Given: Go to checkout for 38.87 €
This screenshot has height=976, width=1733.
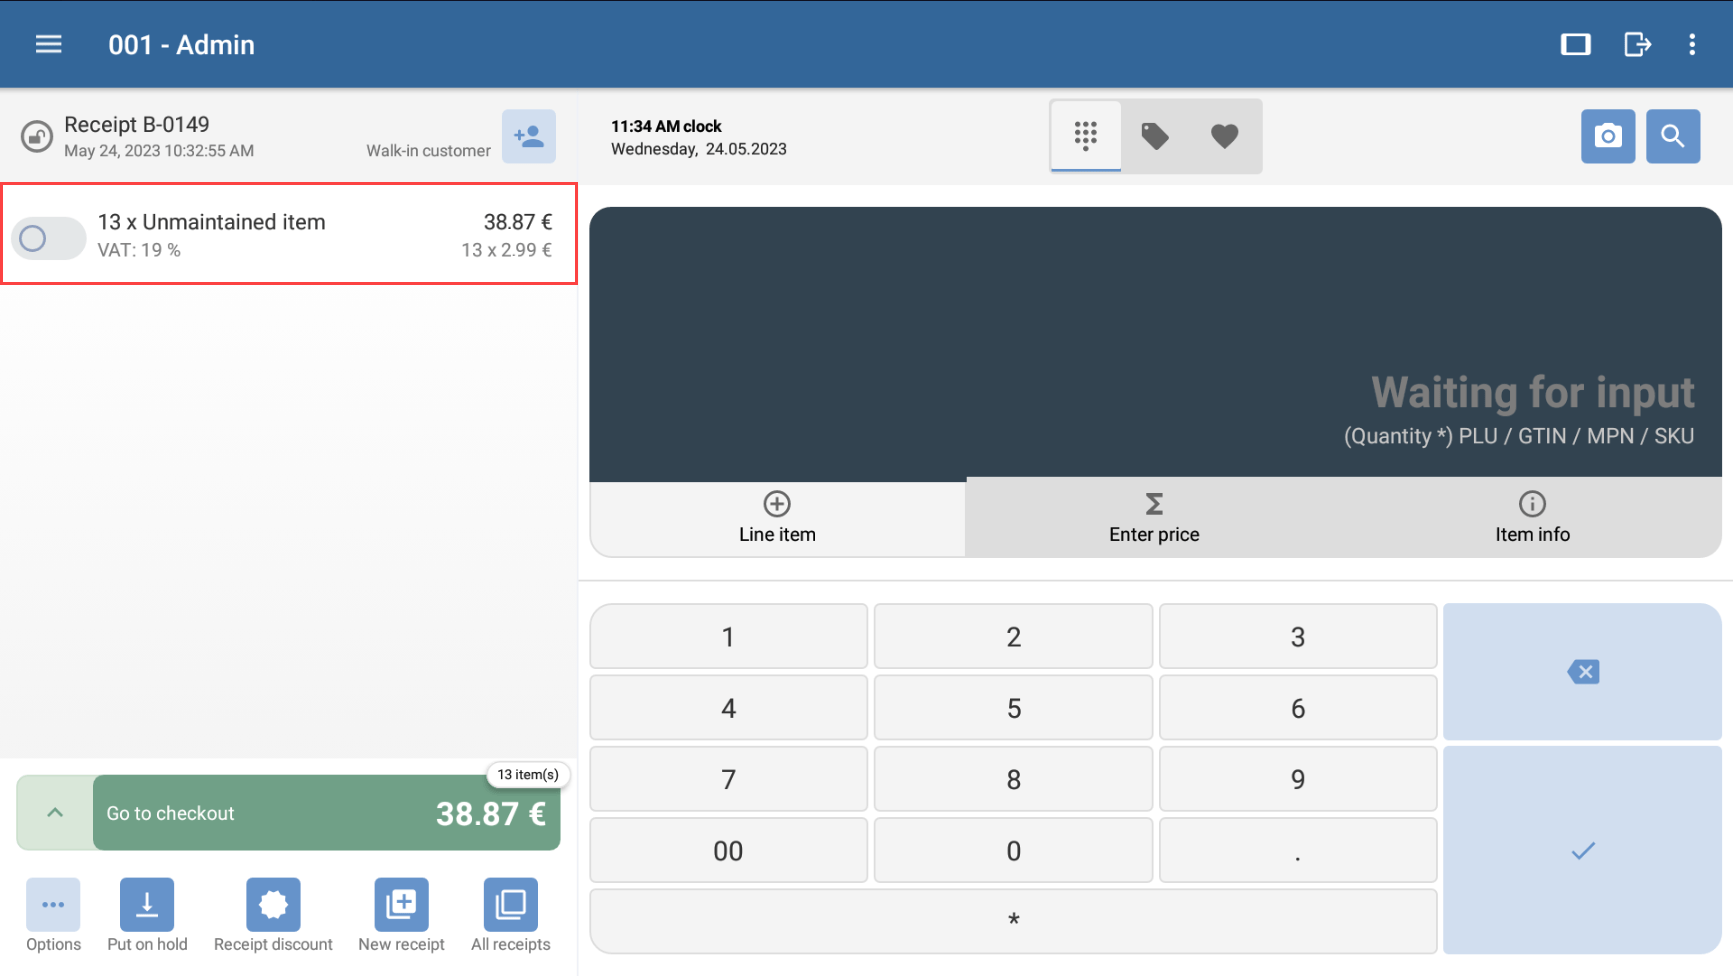Looking at the screenshot, I should [x=326, y=813].
